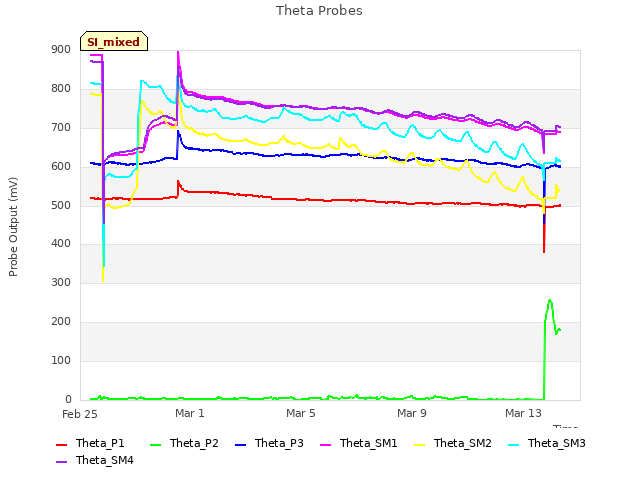Click the green Theta_P2 legend swatch

[x=156, y=444]
